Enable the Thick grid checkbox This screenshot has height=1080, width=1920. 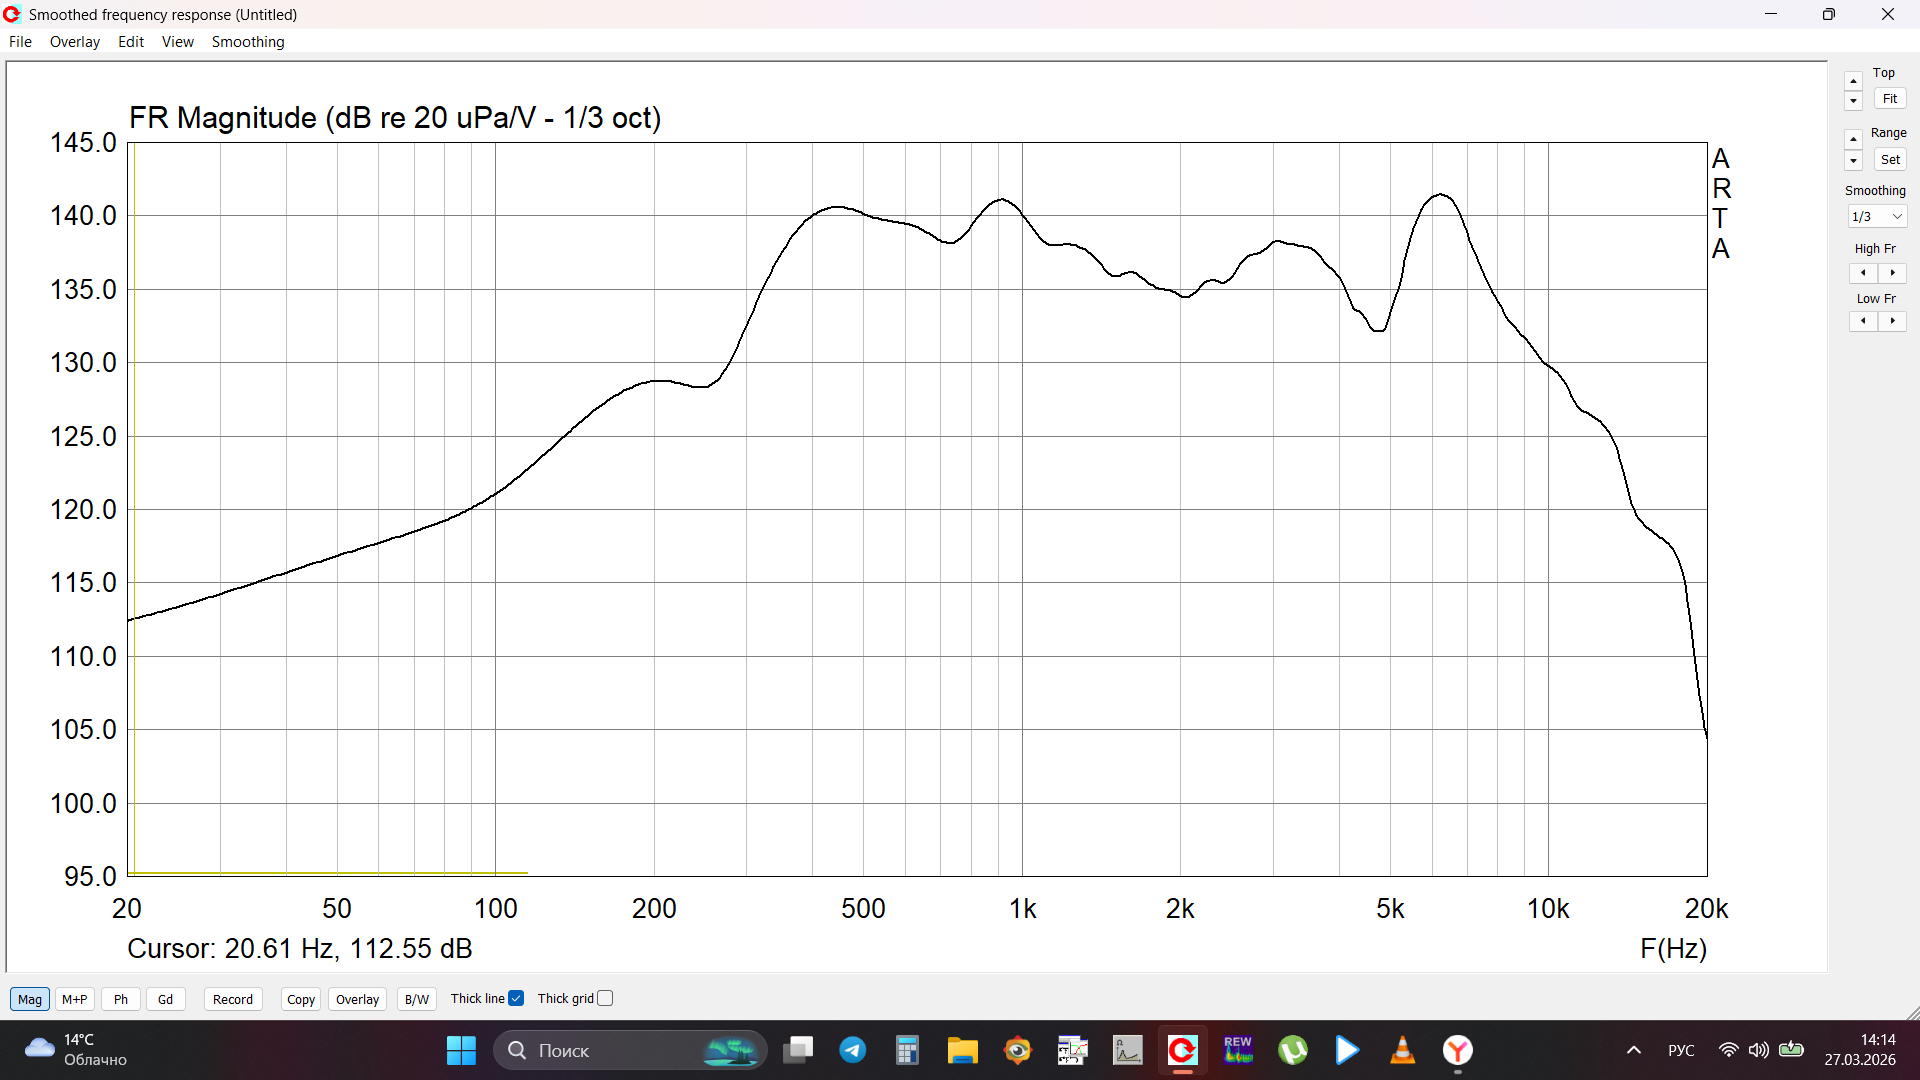pyautogui.click(x=605, y=998)
